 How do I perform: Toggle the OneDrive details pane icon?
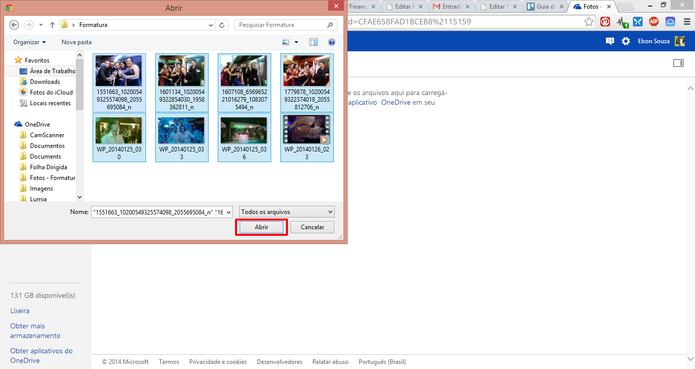(678, 63)
